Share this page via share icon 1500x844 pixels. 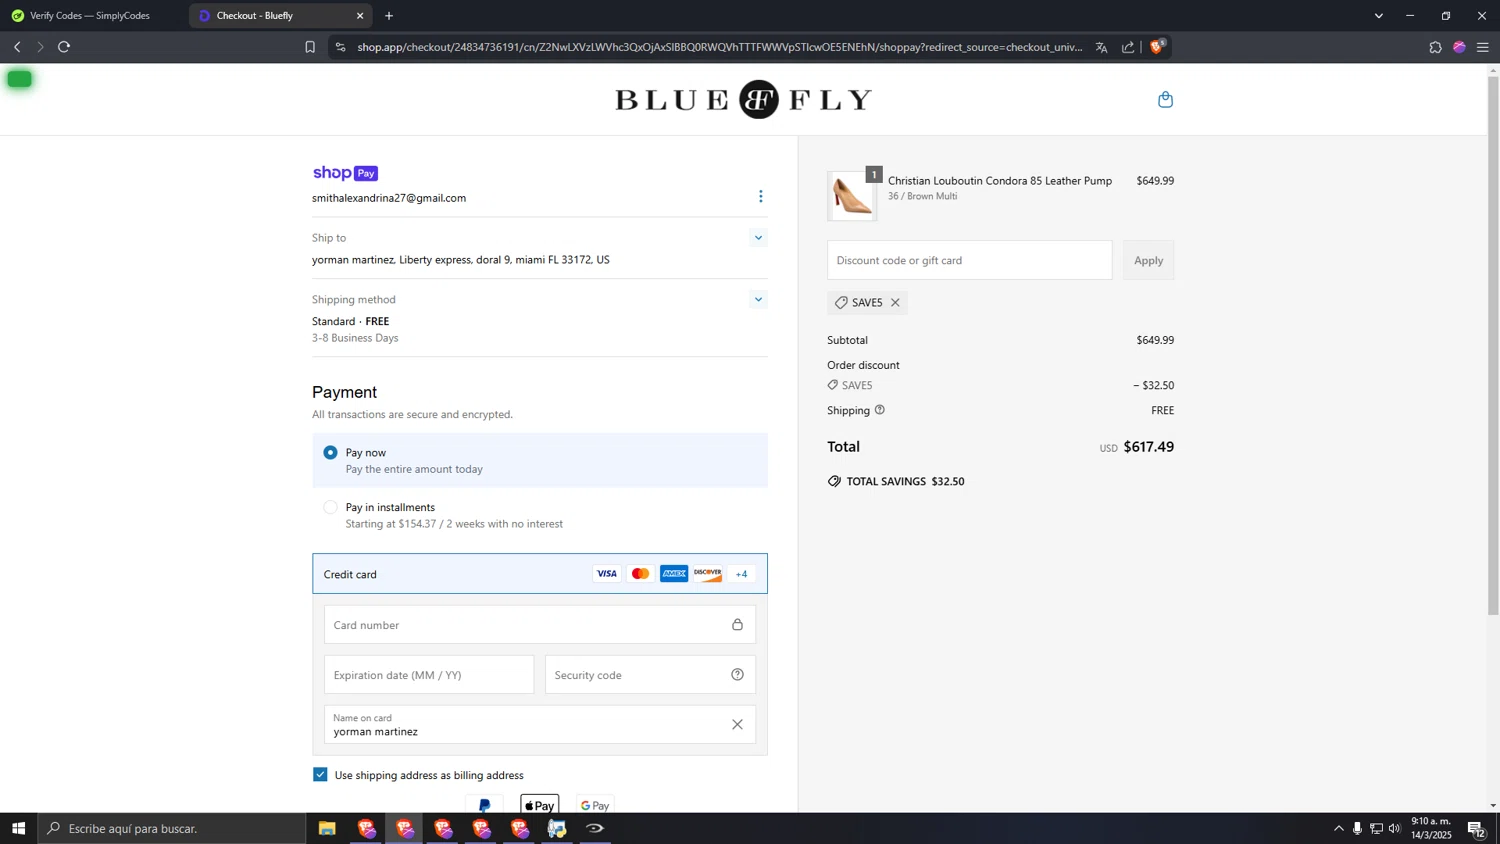pyautogui.click(x=1128, y=47)
